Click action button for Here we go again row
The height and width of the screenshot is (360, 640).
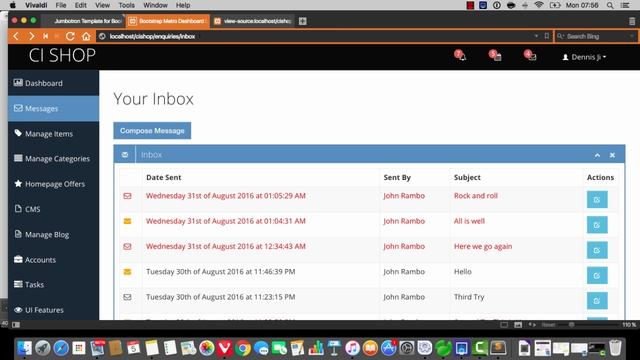[x=597, y=250]
